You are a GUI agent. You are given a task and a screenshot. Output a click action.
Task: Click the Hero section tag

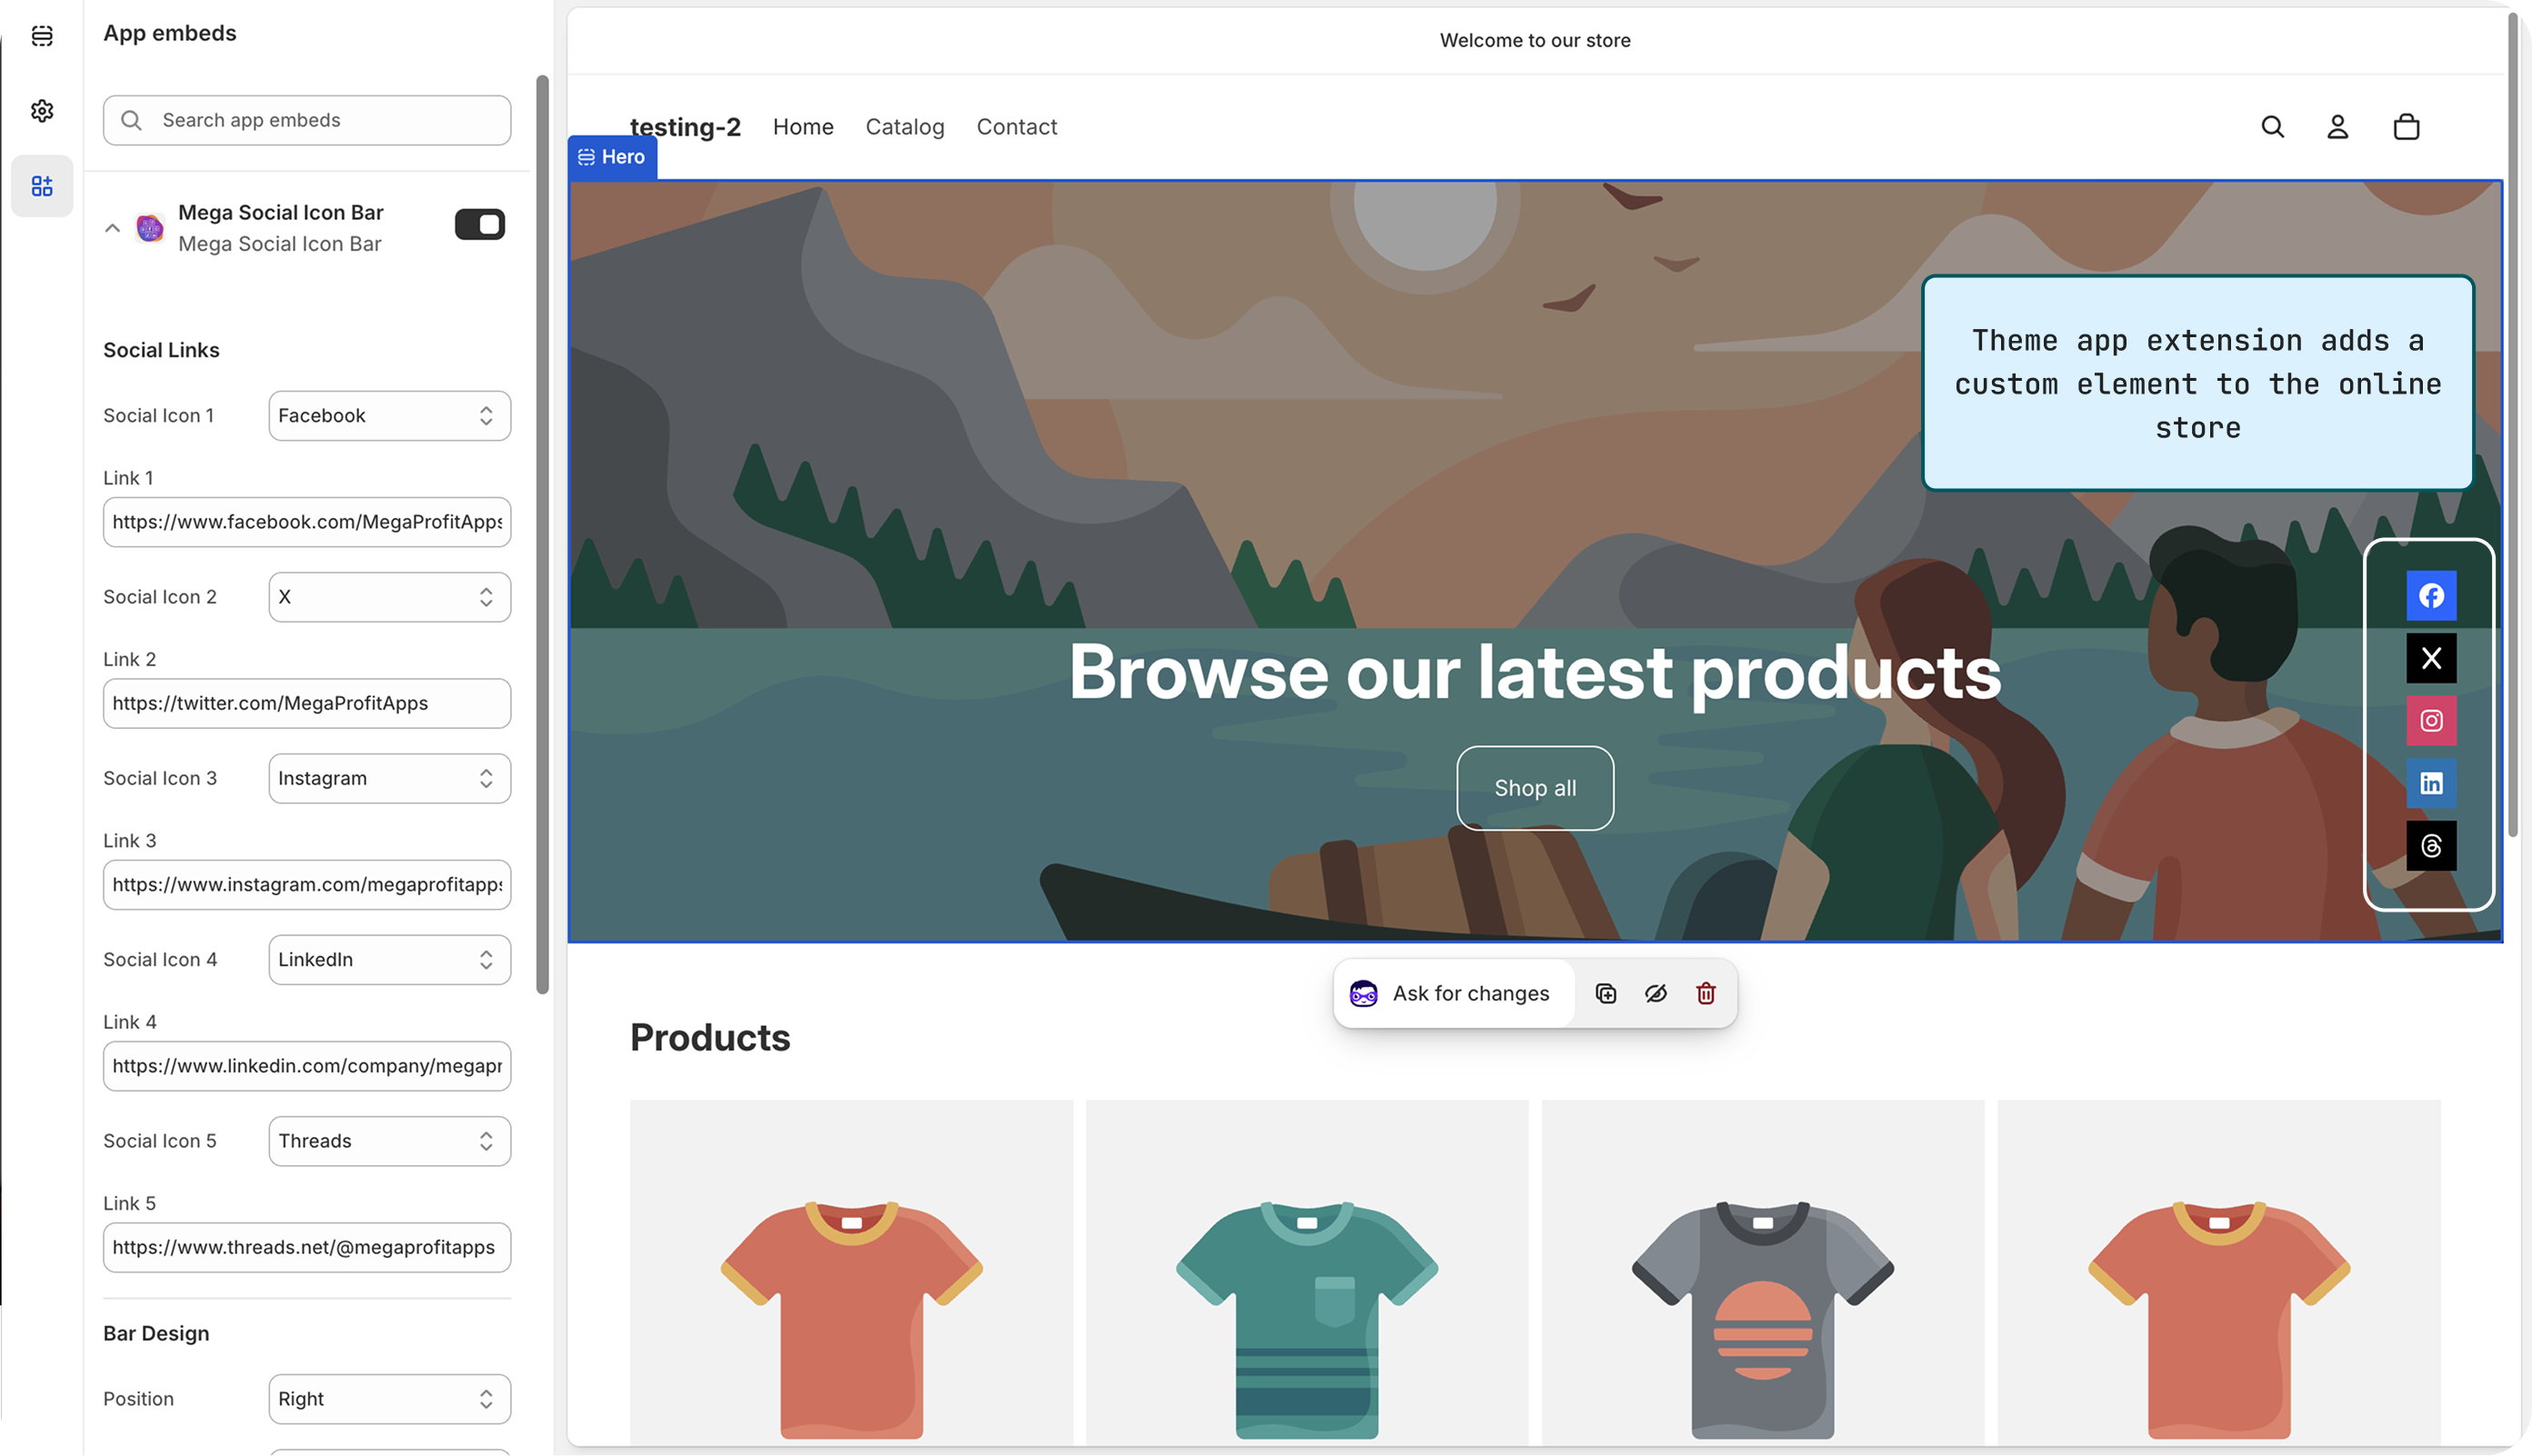coord(612,157)
